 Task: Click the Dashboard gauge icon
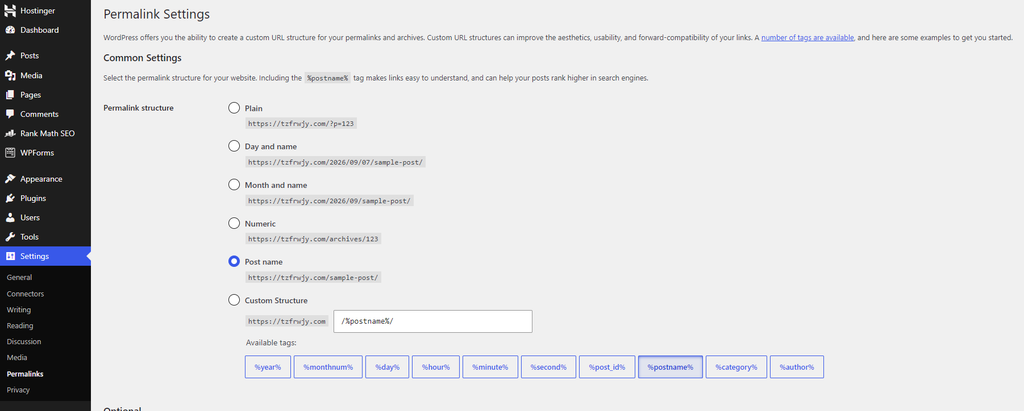click(10, 30)
